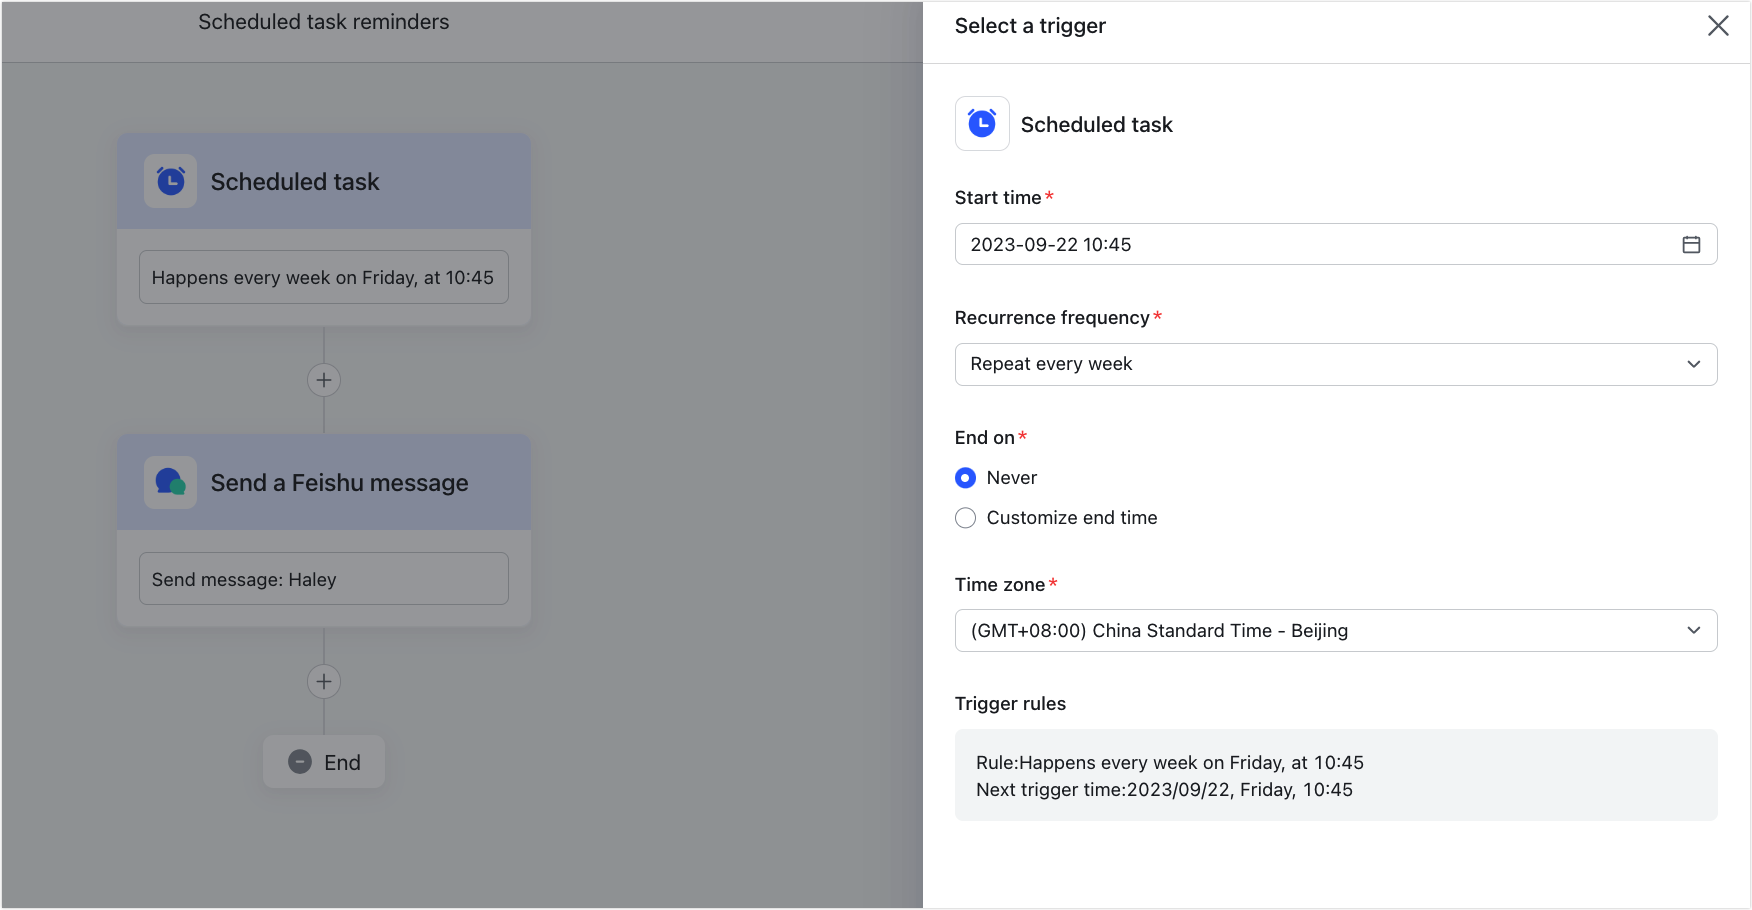Open the Time zone dropdown
The width and height of the screenshot is (1752, 910).
point(1336,631)
